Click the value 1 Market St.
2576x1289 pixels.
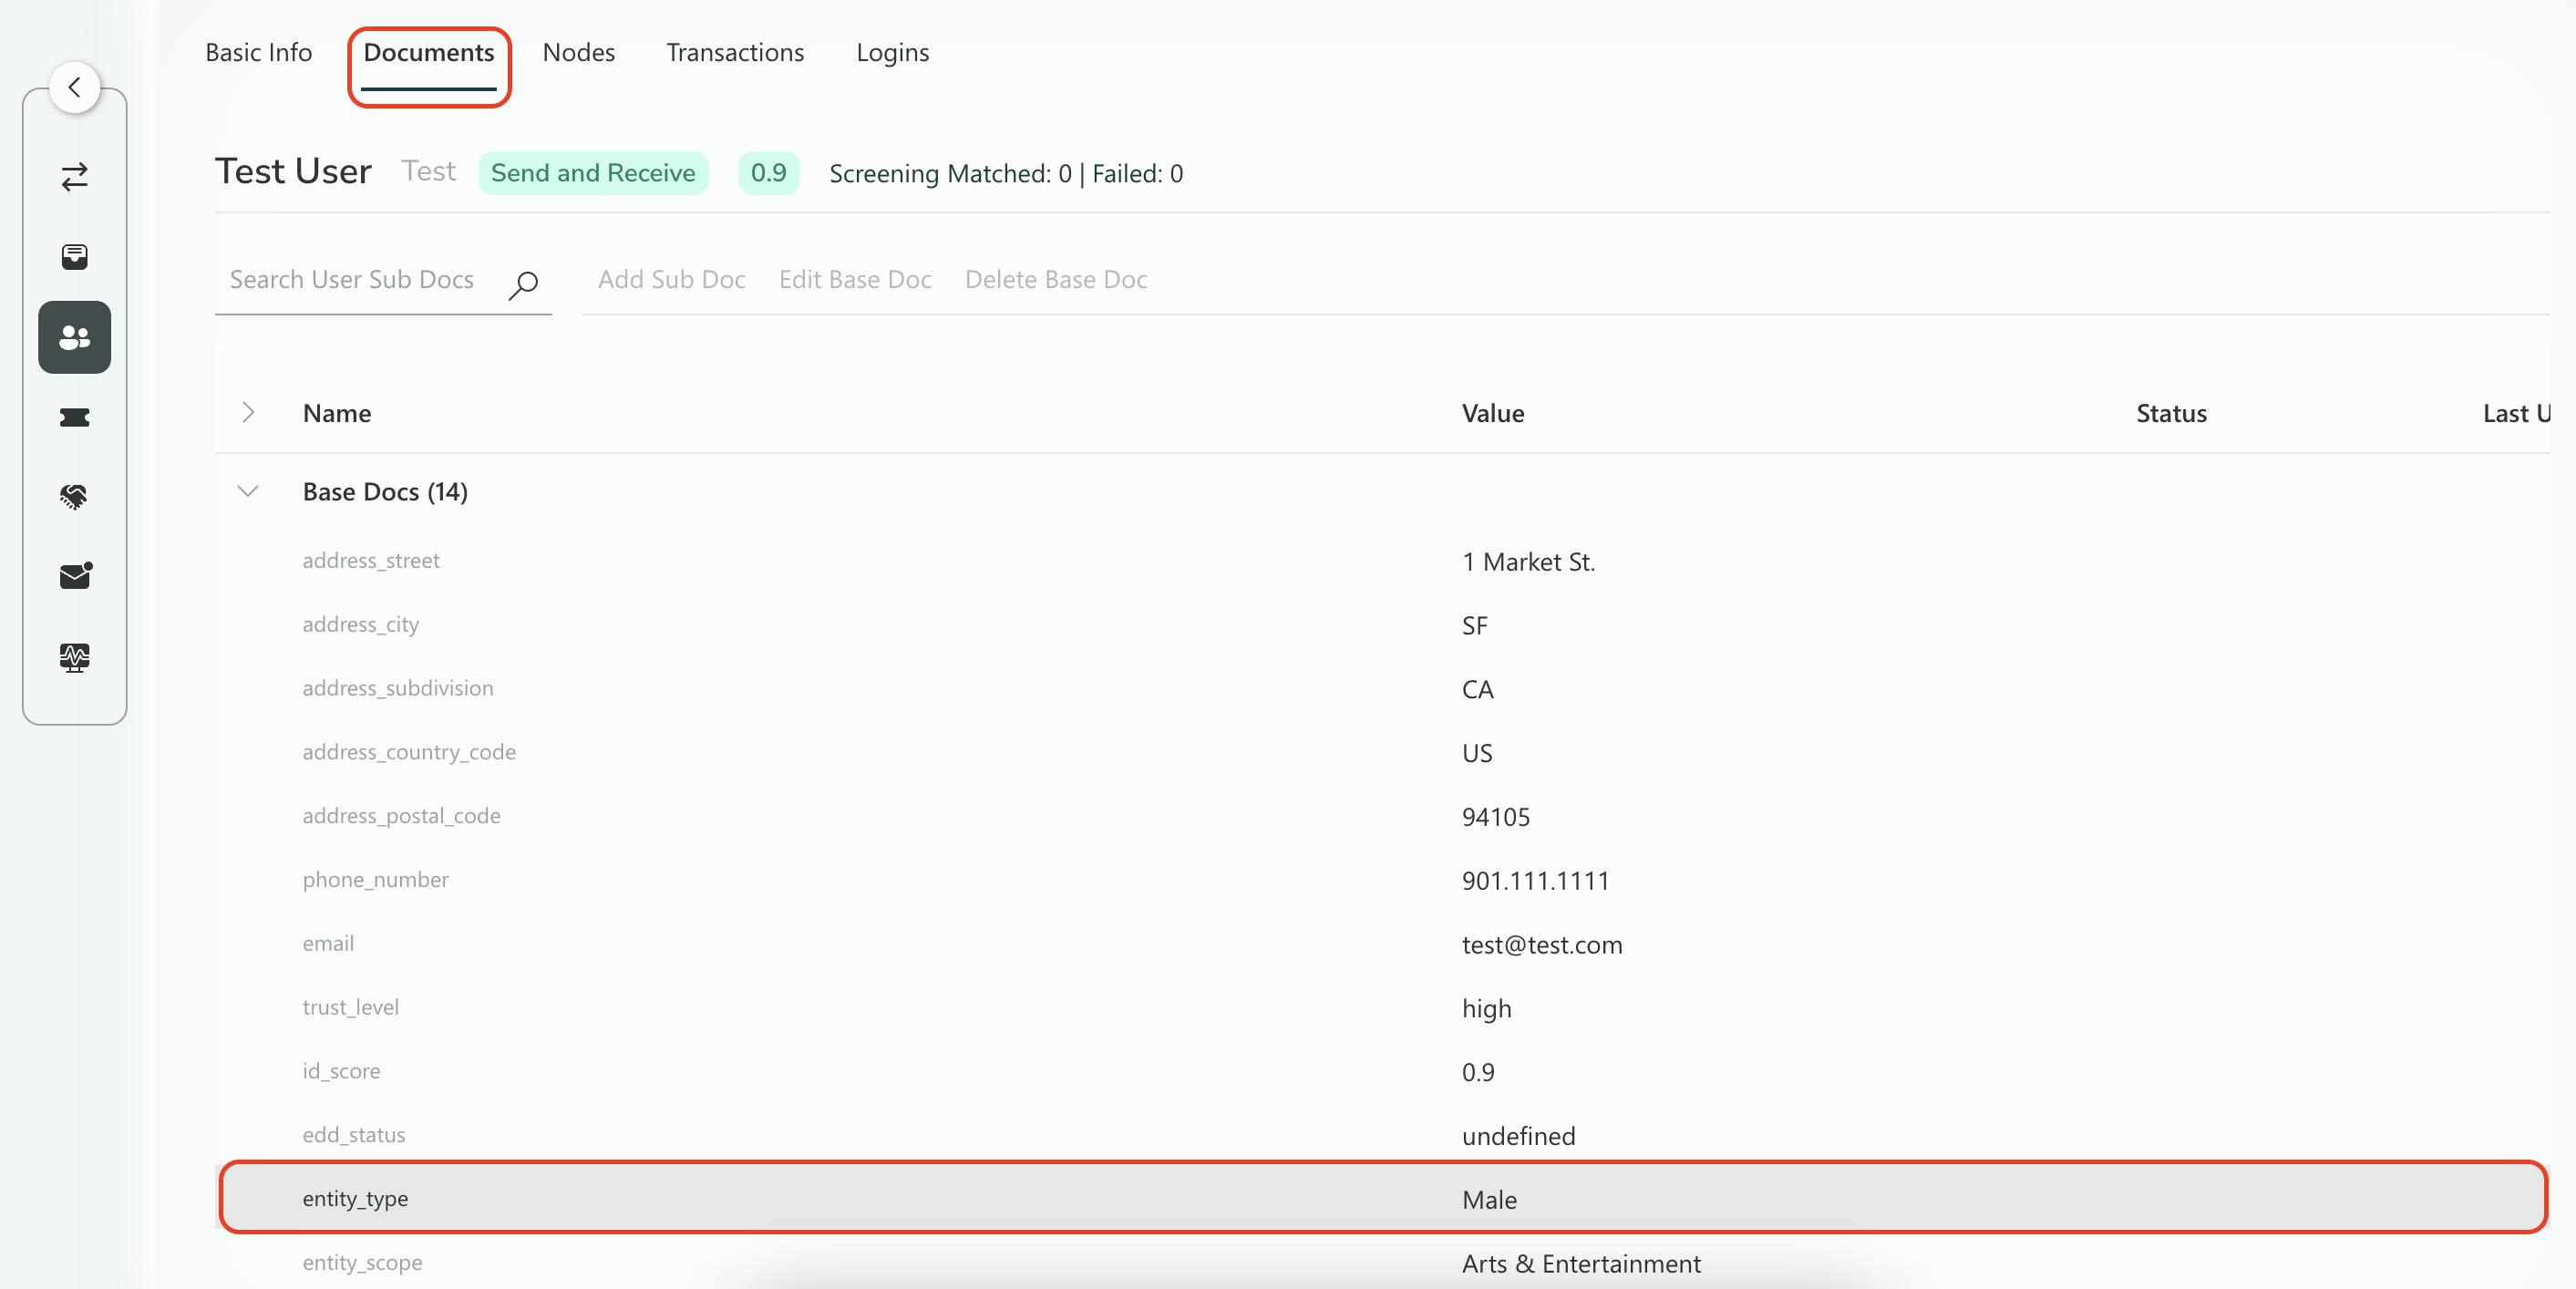[x=1528, y=562]
